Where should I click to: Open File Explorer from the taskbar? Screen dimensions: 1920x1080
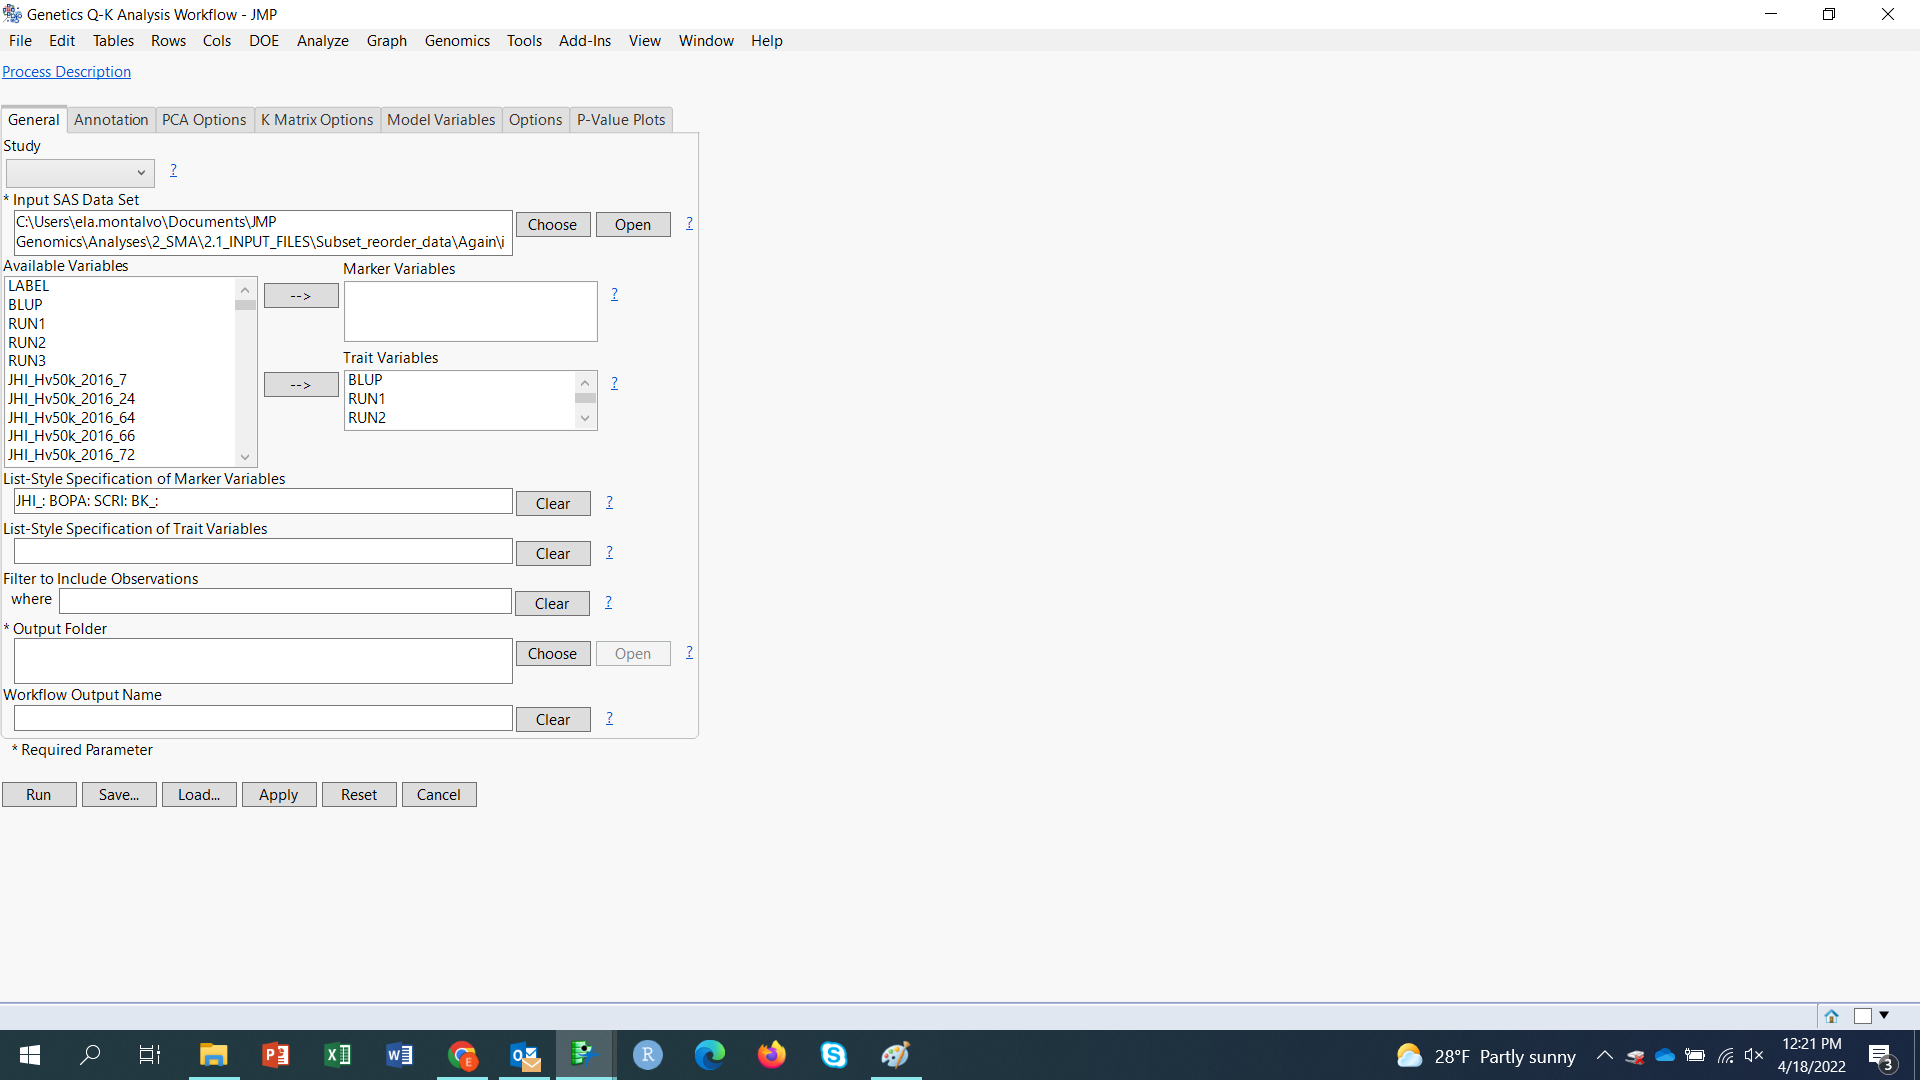pos(213,1055)
